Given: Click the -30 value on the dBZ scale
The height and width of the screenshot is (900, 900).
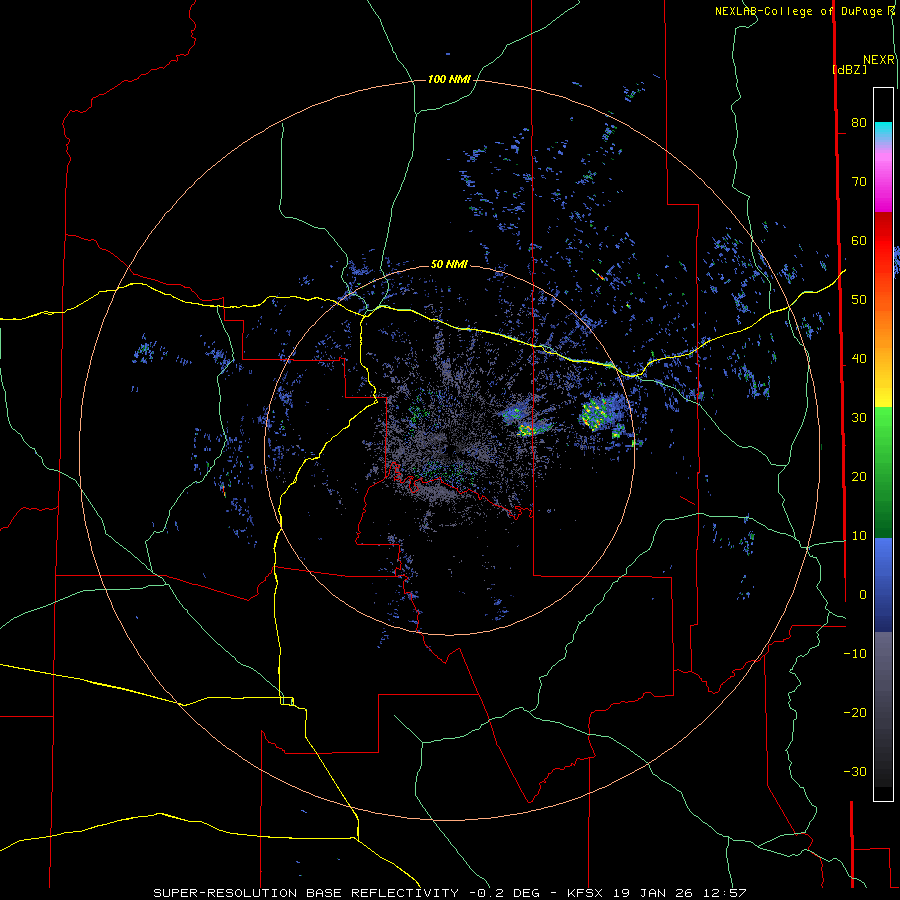Looking at the screenshot, I should [x=855, y=772].
